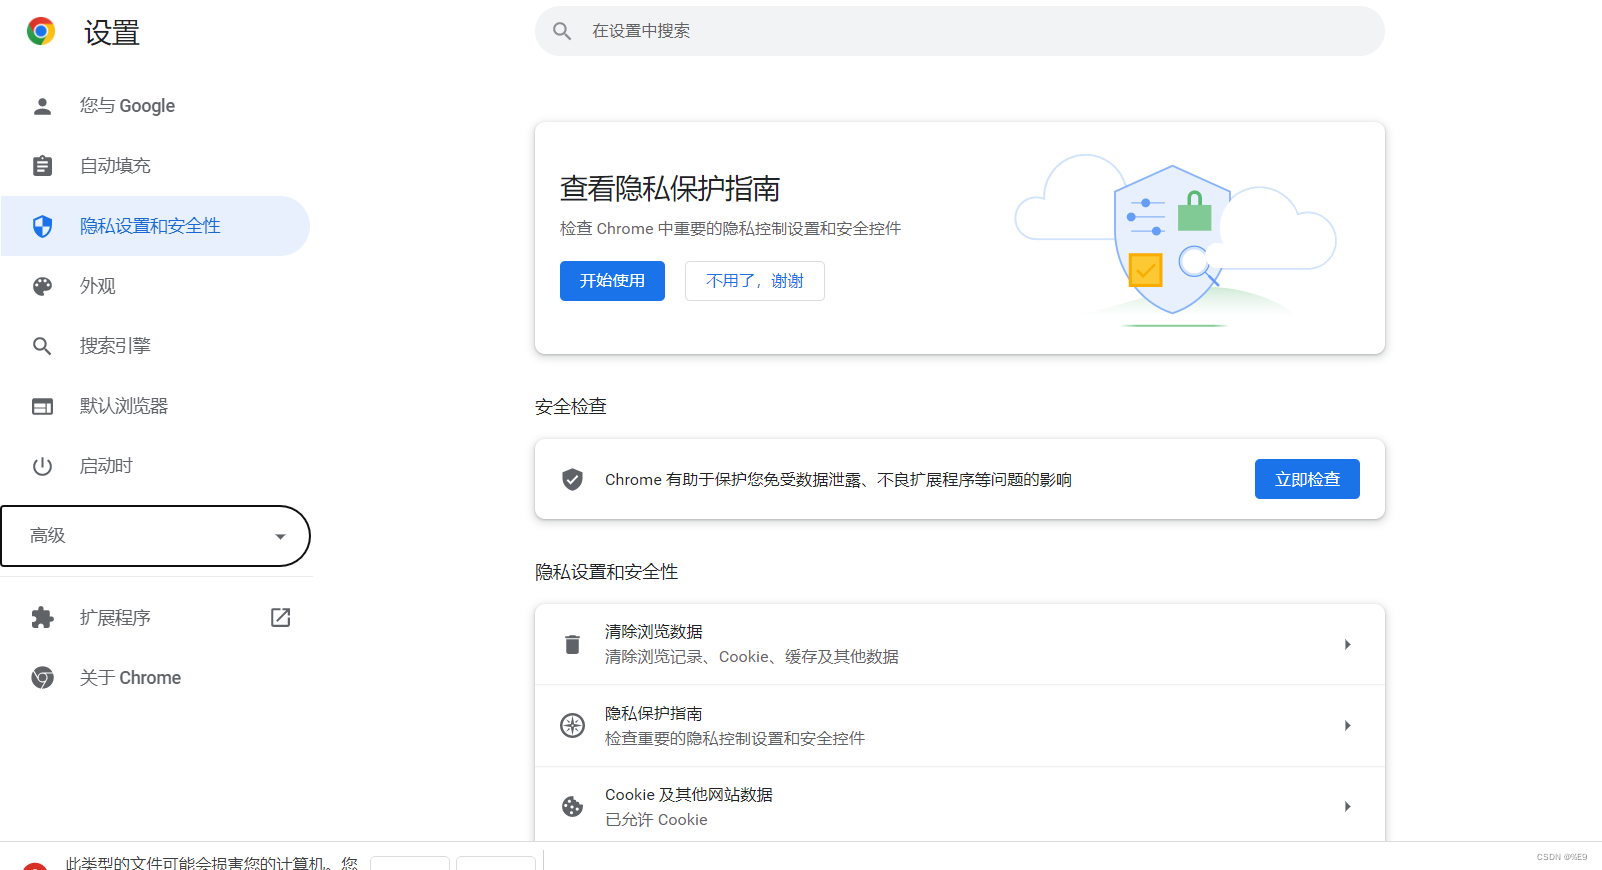Click the puzzle piece icon for 扩展程序
1602x870 pixels.
(x=42, y=618)
